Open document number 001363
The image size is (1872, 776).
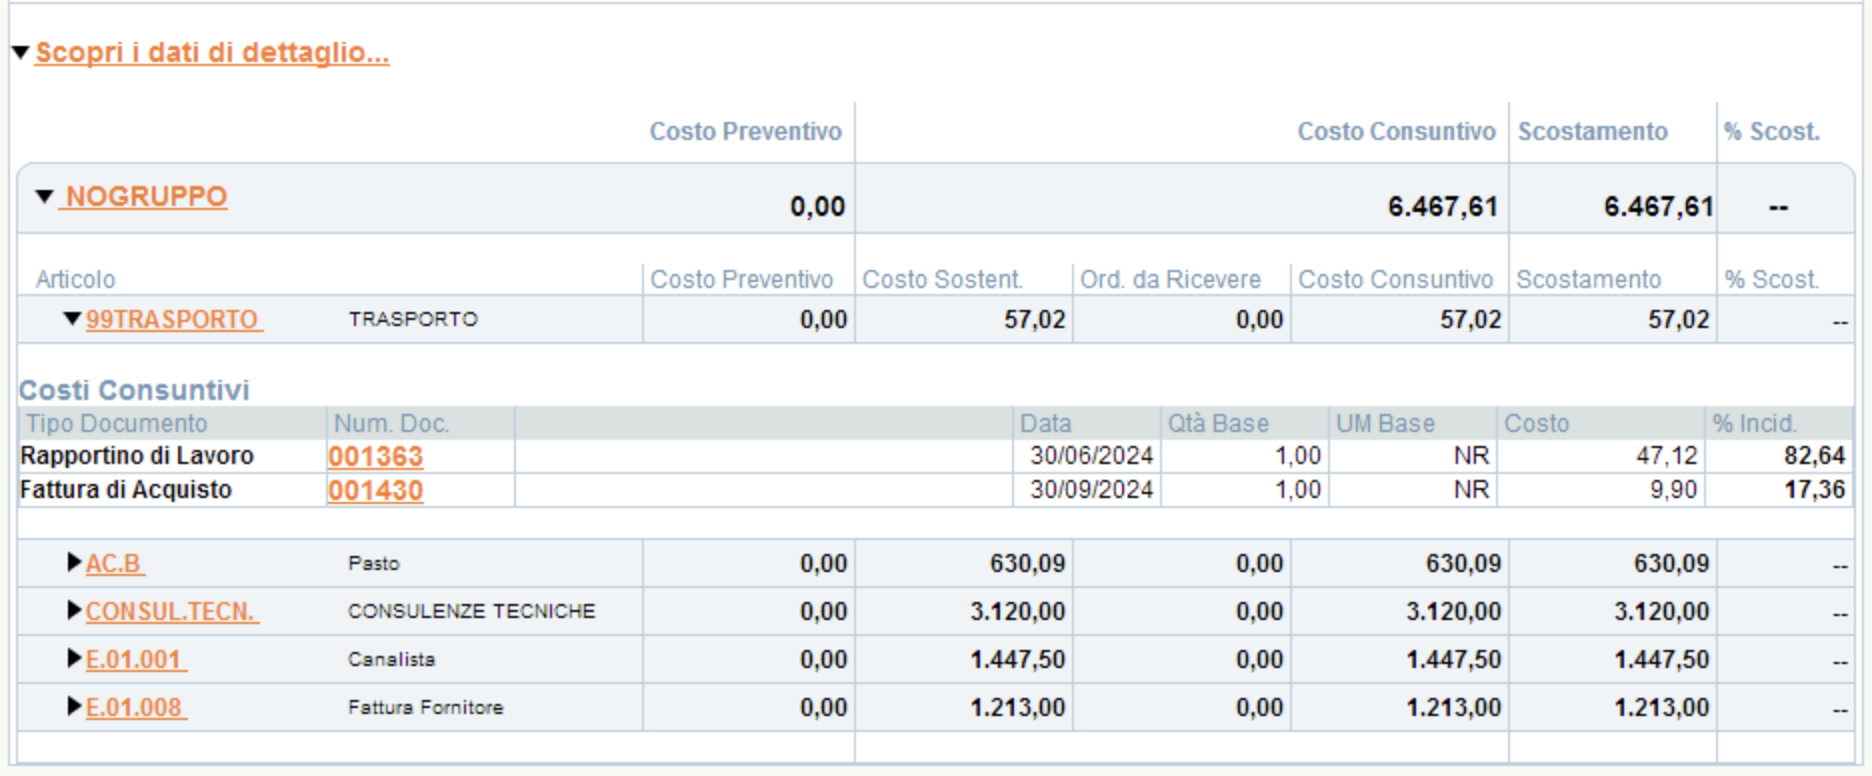pyautogui.click(x=376, y=456)
